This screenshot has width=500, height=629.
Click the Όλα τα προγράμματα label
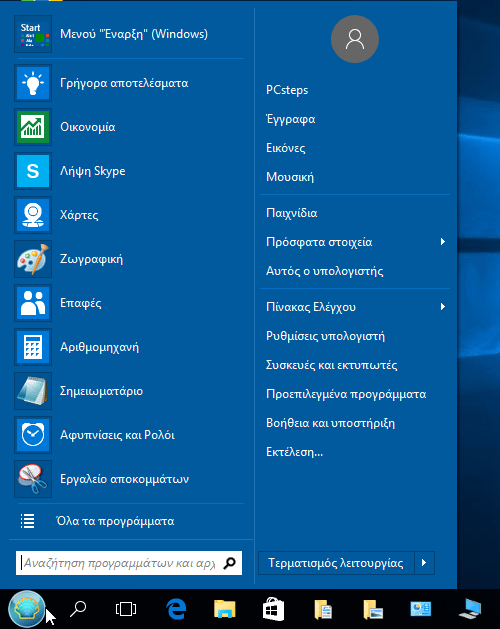(x=115, y=521)
